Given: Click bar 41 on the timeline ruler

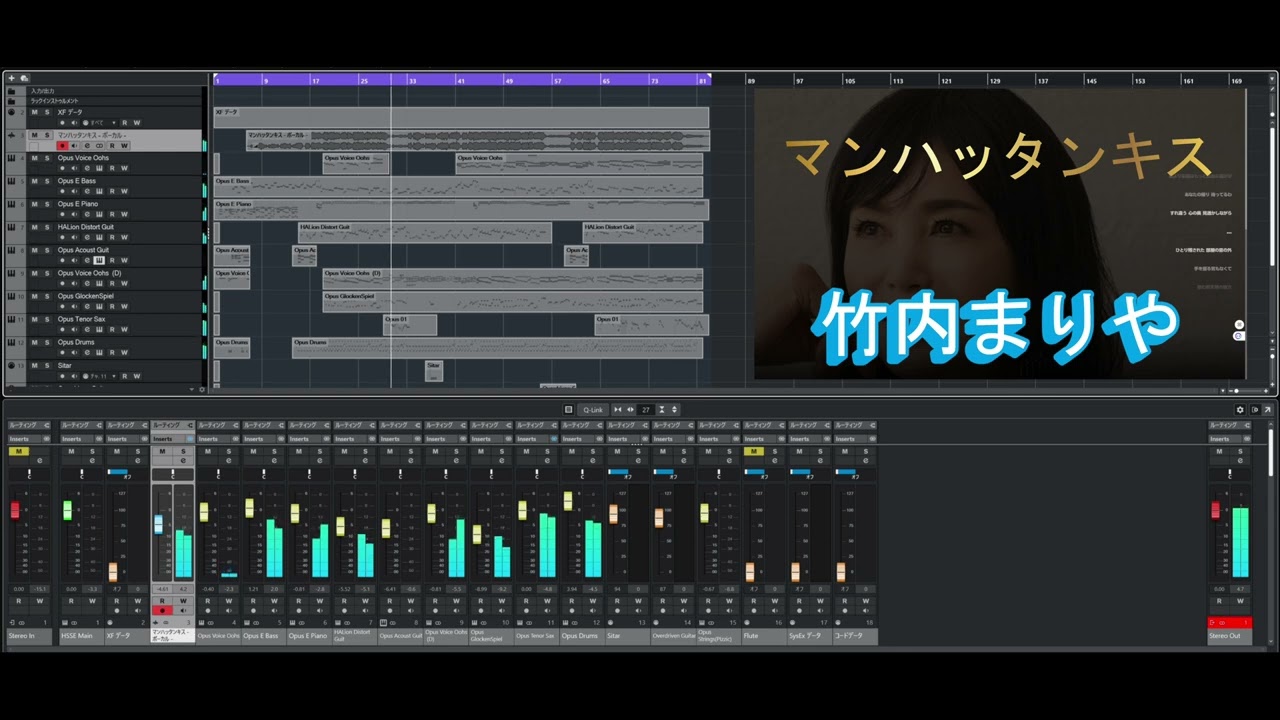Looking at the screenshot, I should [461, 80].
